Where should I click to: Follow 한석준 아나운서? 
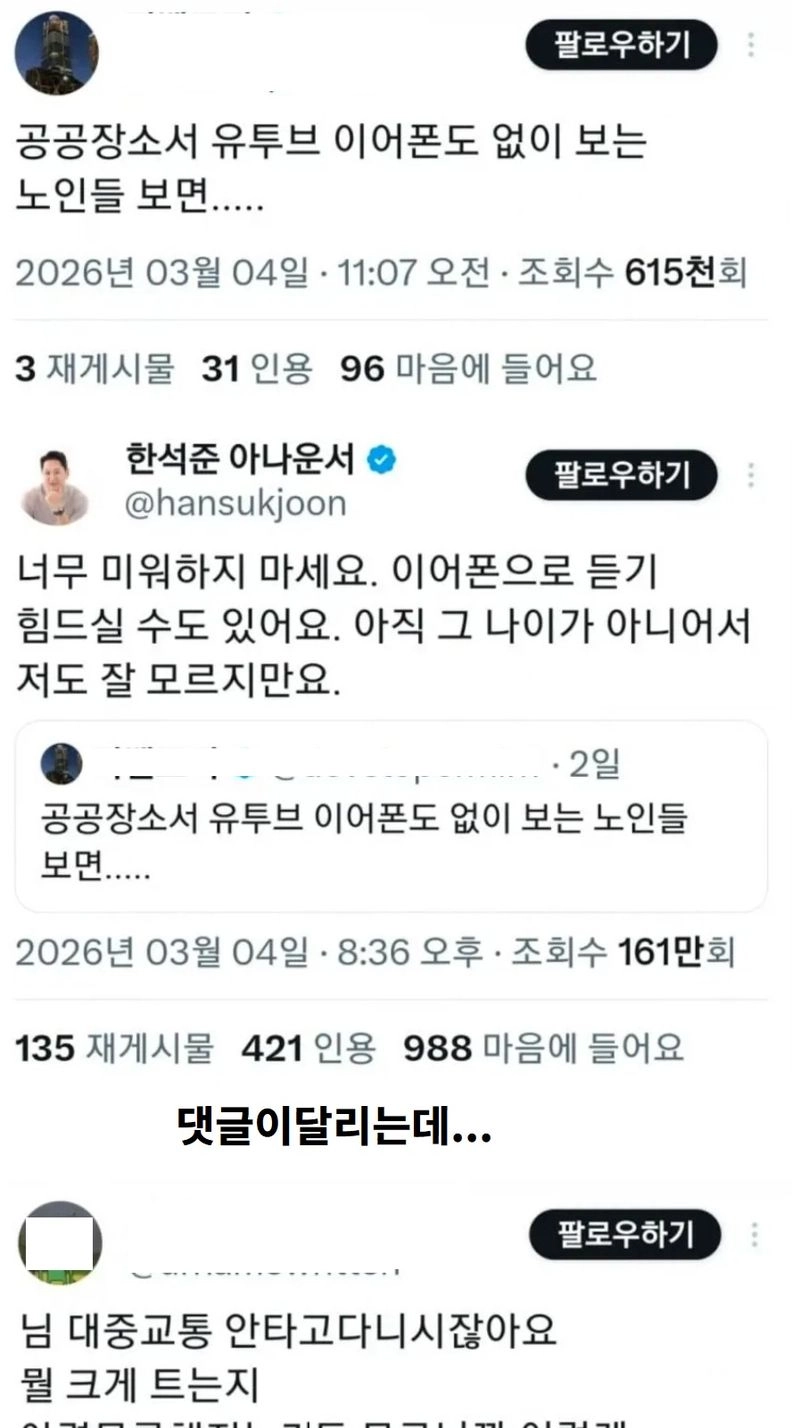tap(622, 475)
